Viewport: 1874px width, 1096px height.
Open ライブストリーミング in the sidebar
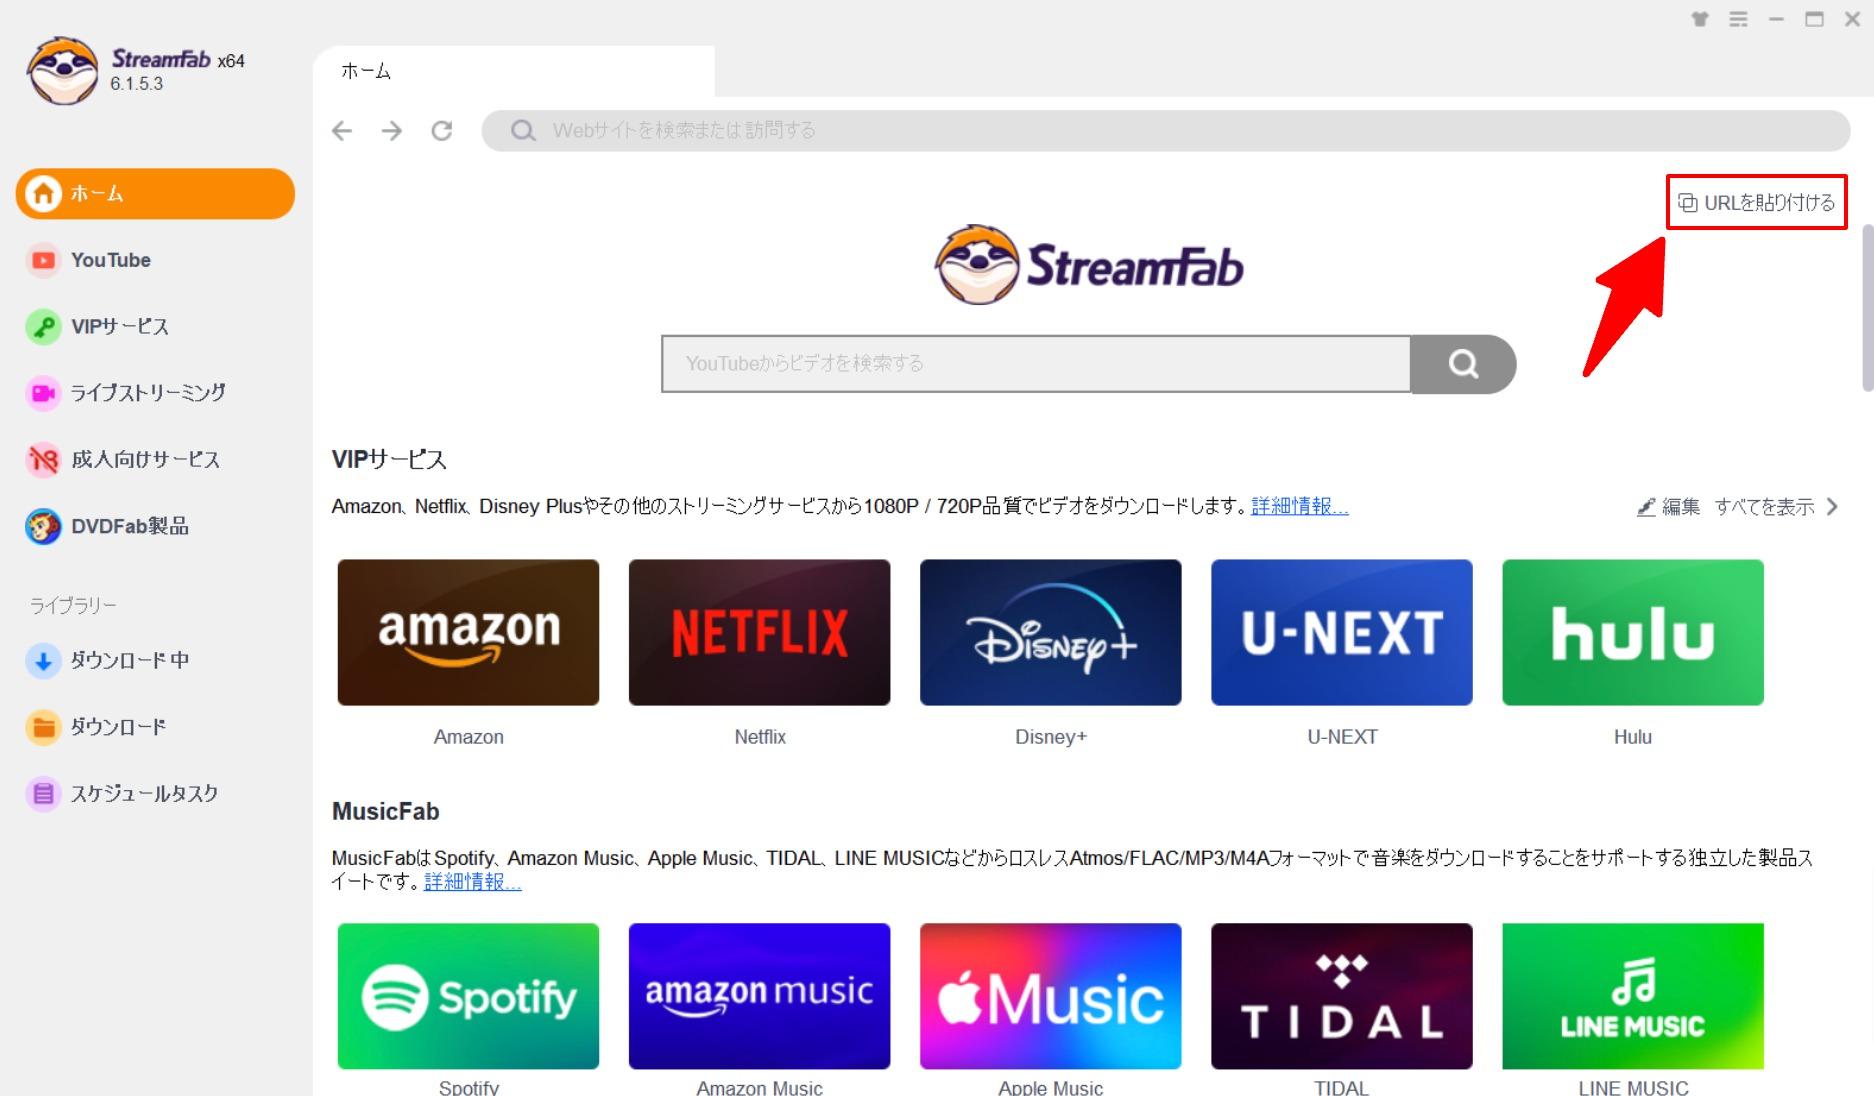(x=148, y=393)
